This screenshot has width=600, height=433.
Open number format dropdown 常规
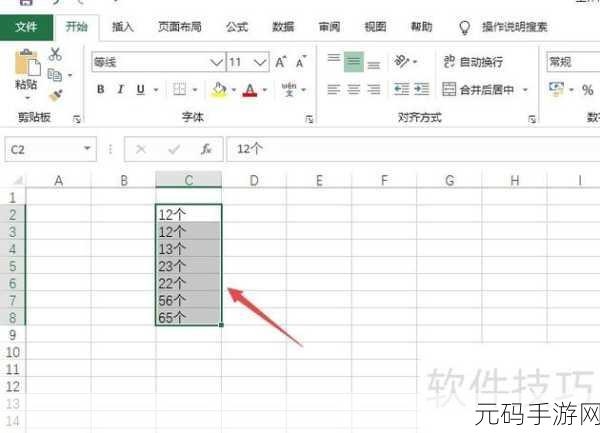click(x=573, y=62)
